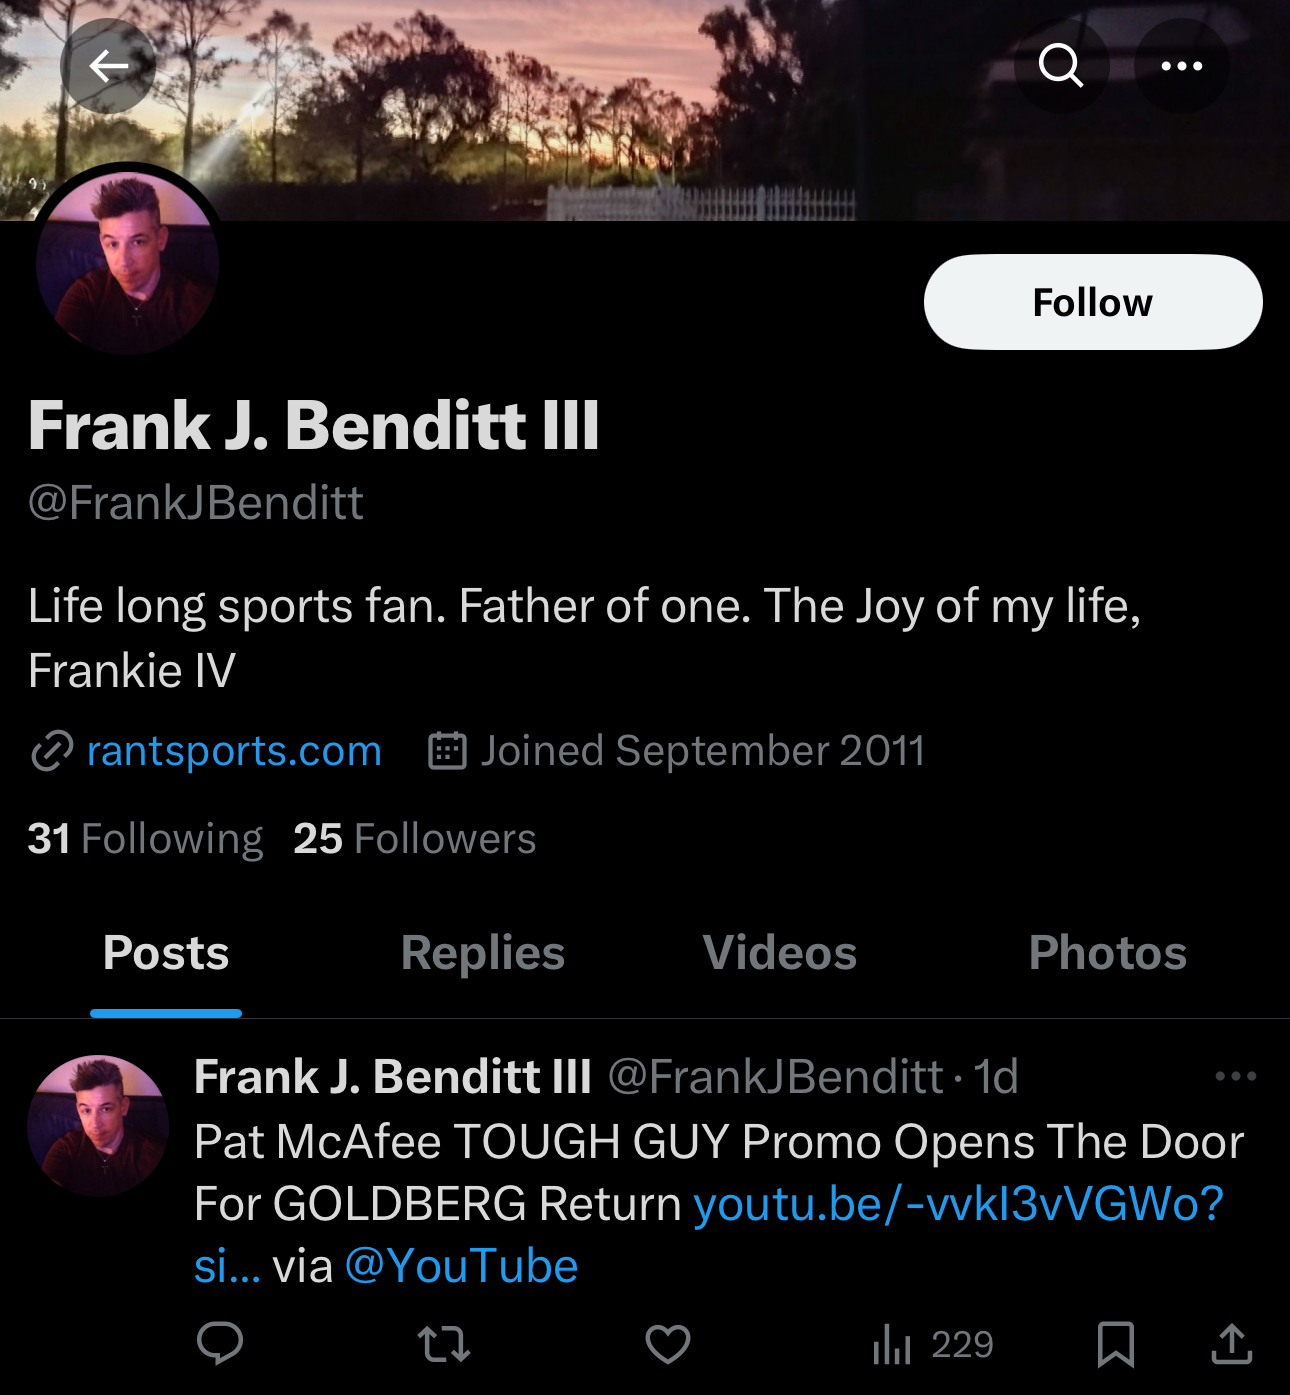This screenshot has width=1290, height=1395.
Task: Open the profile three-dot options menu
Action: click(1181, 66)
